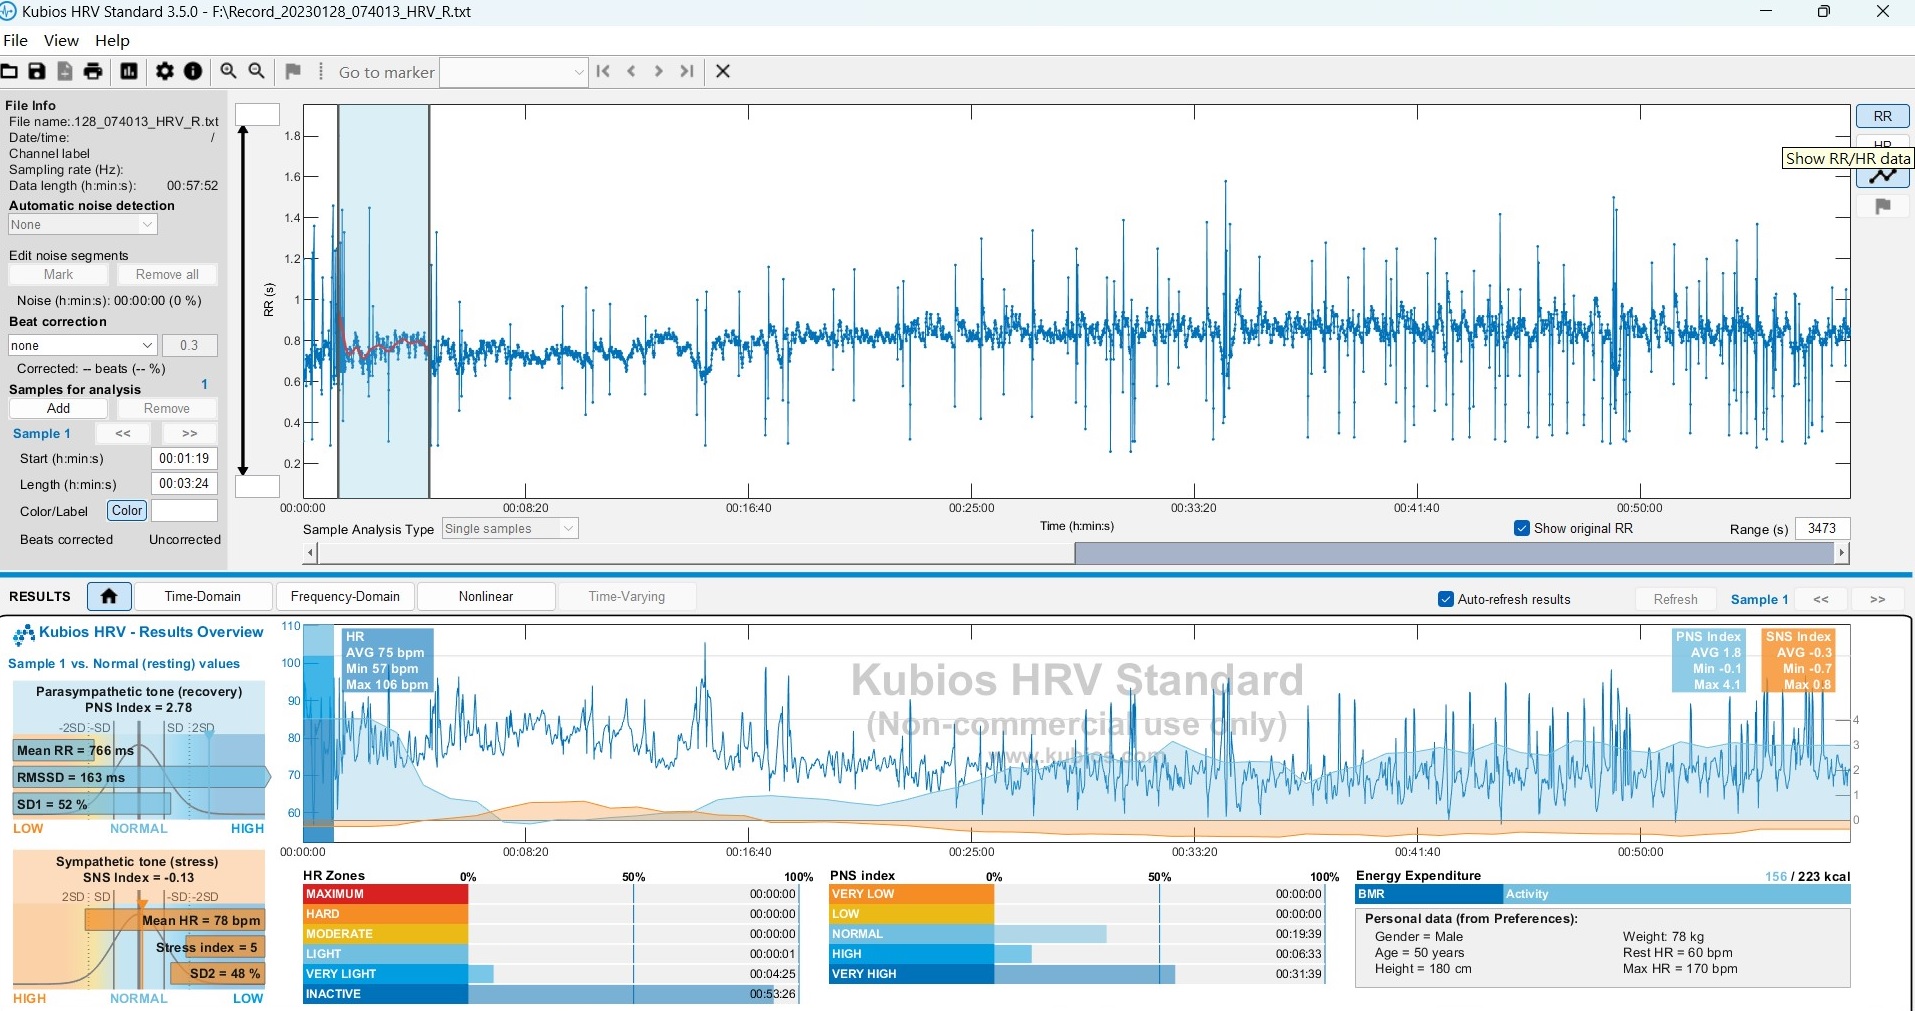Screen dimensions: 1915x1011
Task: Open the View menu
Action: point(61,40)
